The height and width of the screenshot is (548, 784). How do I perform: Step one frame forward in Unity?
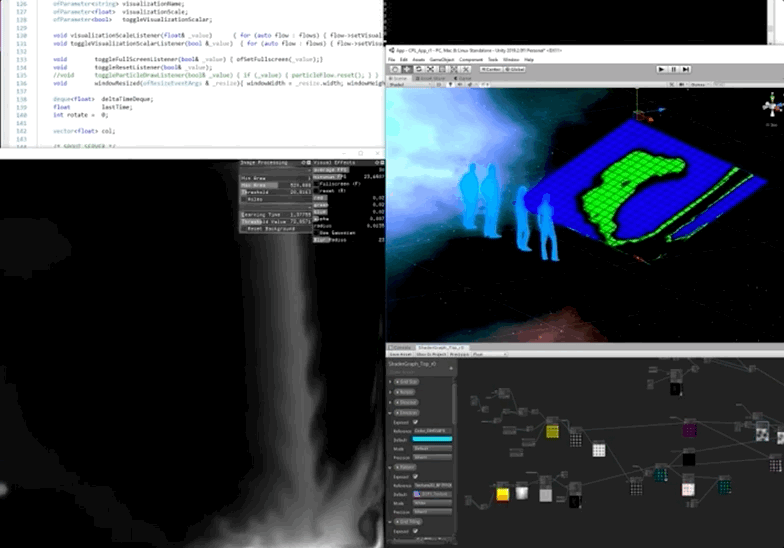pyautogui.click(x=686, y=70)
